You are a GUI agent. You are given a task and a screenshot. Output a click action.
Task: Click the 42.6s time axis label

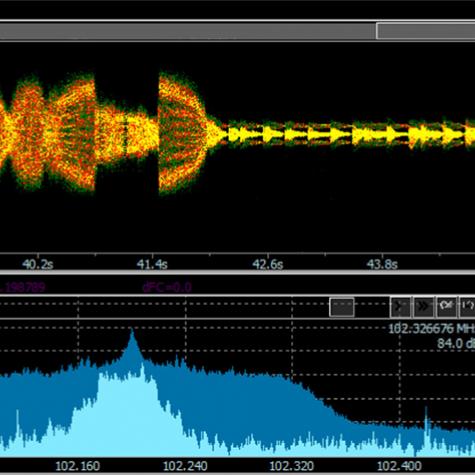(x=267, y=264)
